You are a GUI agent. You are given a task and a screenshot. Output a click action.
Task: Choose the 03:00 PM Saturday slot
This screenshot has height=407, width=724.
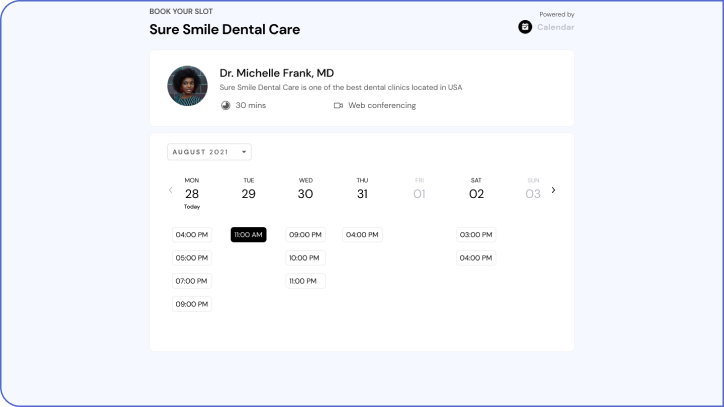pyautogui.click(x=476, y=235)
